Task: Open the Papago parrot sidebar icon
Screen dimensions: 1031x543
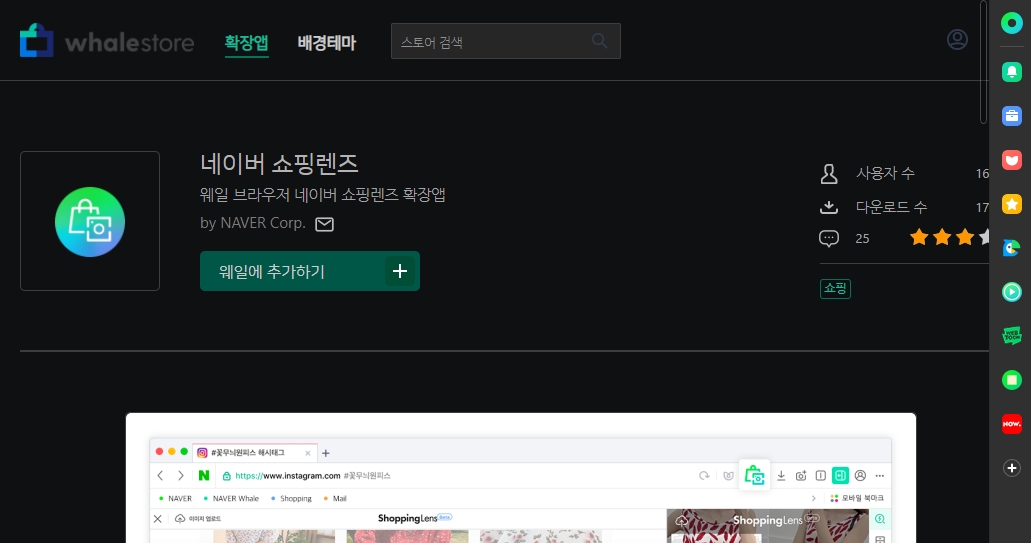Action: click(1011, 248)
